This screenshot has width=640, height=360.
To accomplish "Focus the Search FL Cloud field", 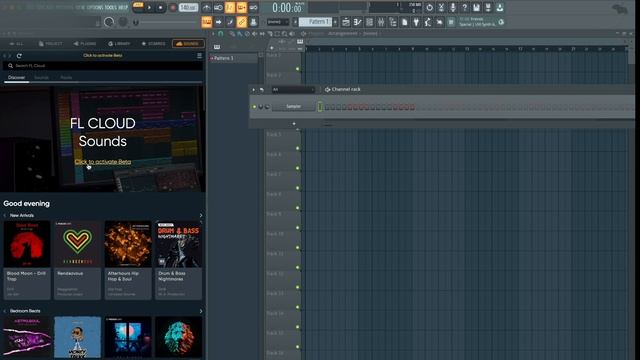I will 103,65.
